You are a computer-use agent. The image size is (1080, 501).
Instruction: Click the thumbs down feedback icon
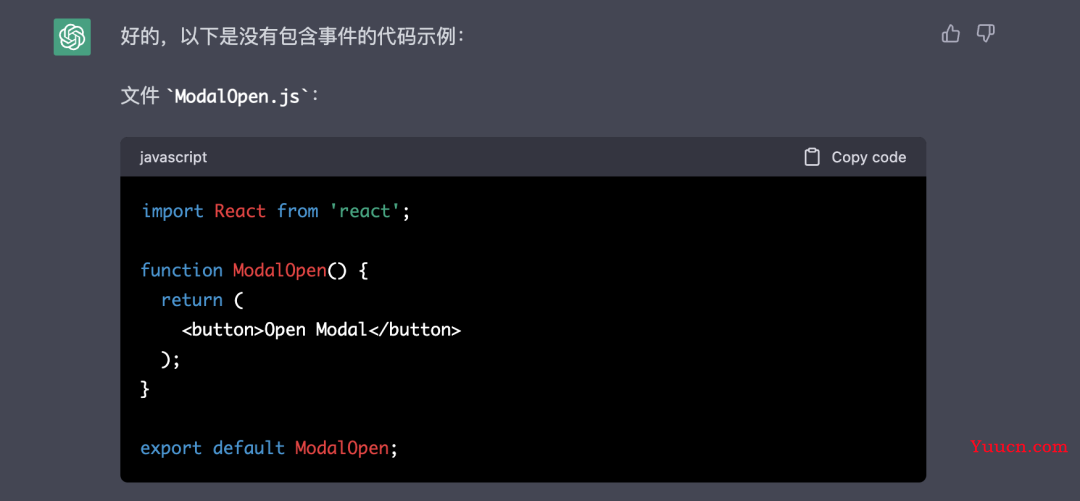[986, 34]
